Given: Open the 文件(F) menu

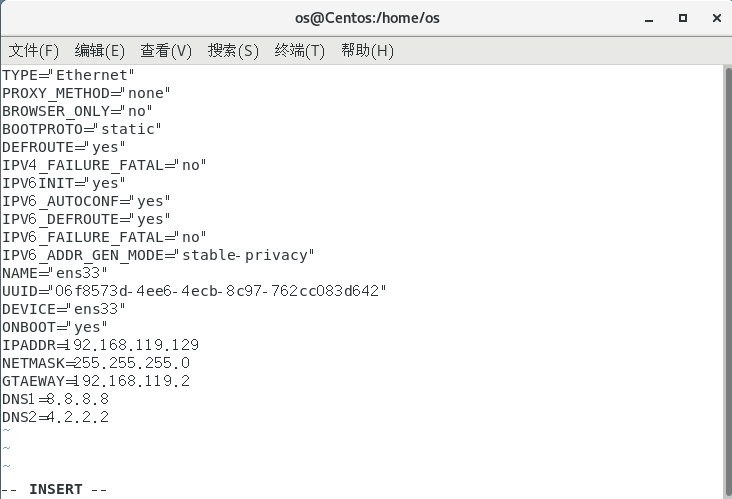Looking at the screenshot, I should click(34, 51).
